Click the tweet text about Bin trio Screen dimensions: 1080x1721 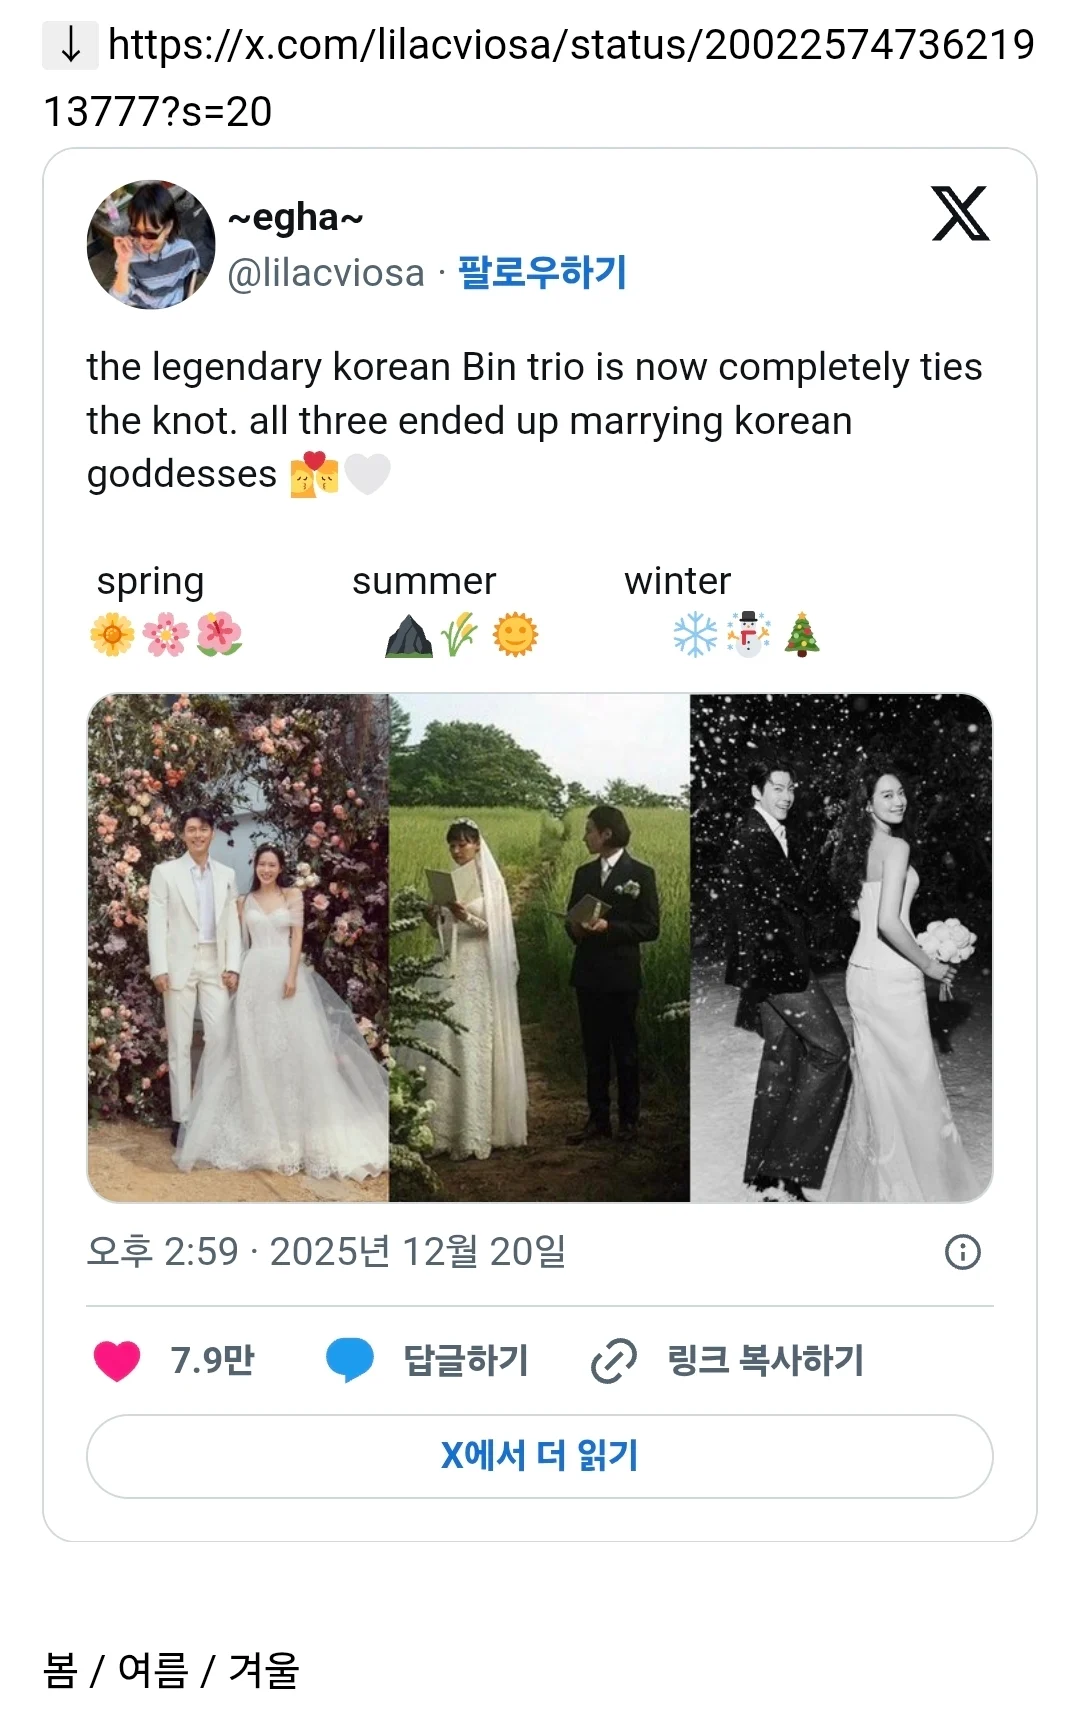pyautogui.click(x=534, y=421)
